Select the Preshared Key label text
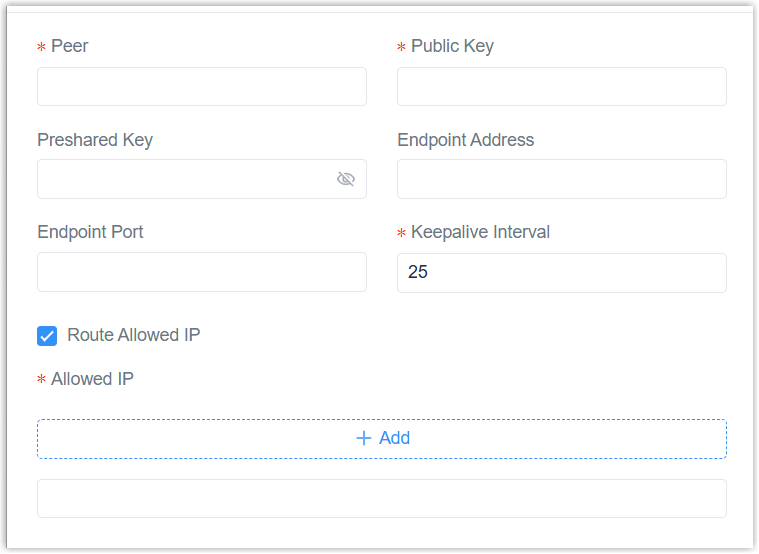The width and height of the screenshot is (759, 554). [x=95, y=140]
